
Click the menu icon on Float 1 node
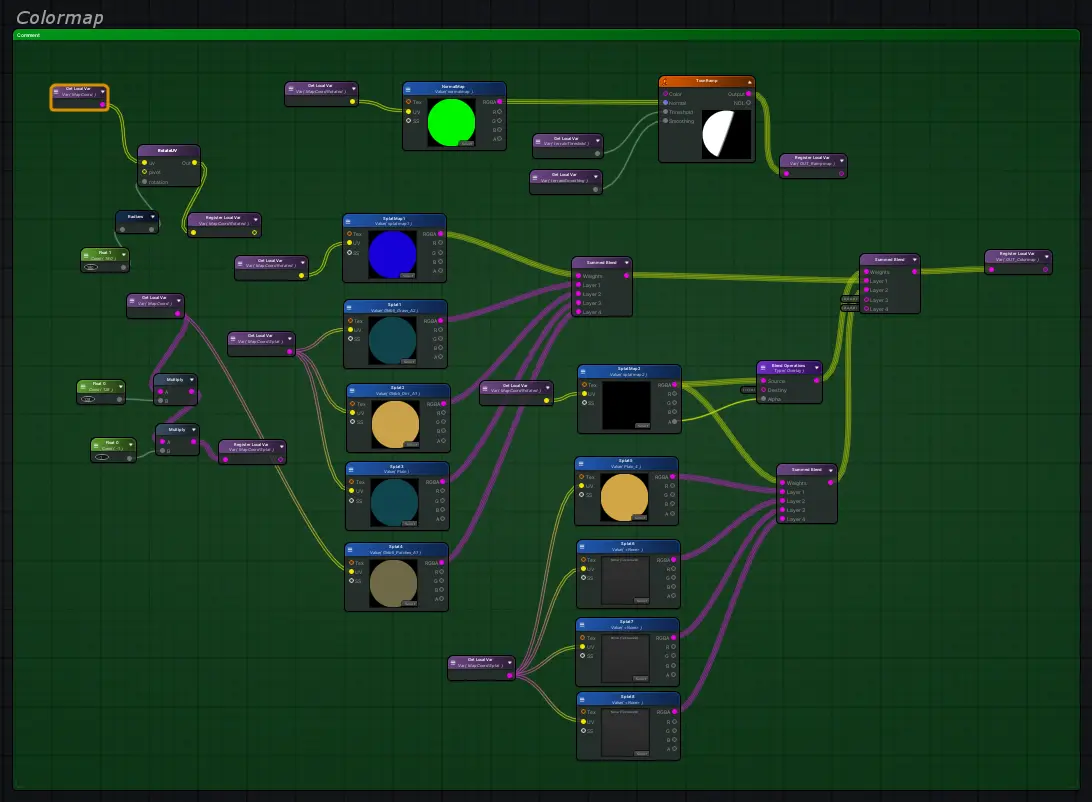click(x=87, y=254)
